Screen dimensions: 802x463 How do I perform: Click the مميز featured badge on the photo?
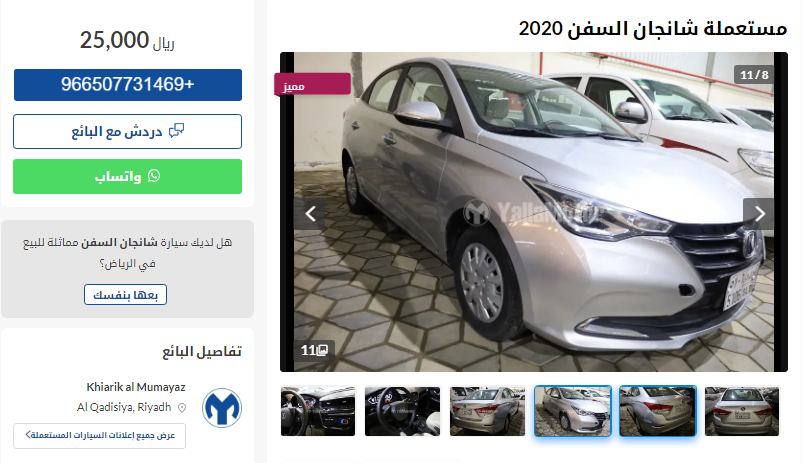point(313,84)
